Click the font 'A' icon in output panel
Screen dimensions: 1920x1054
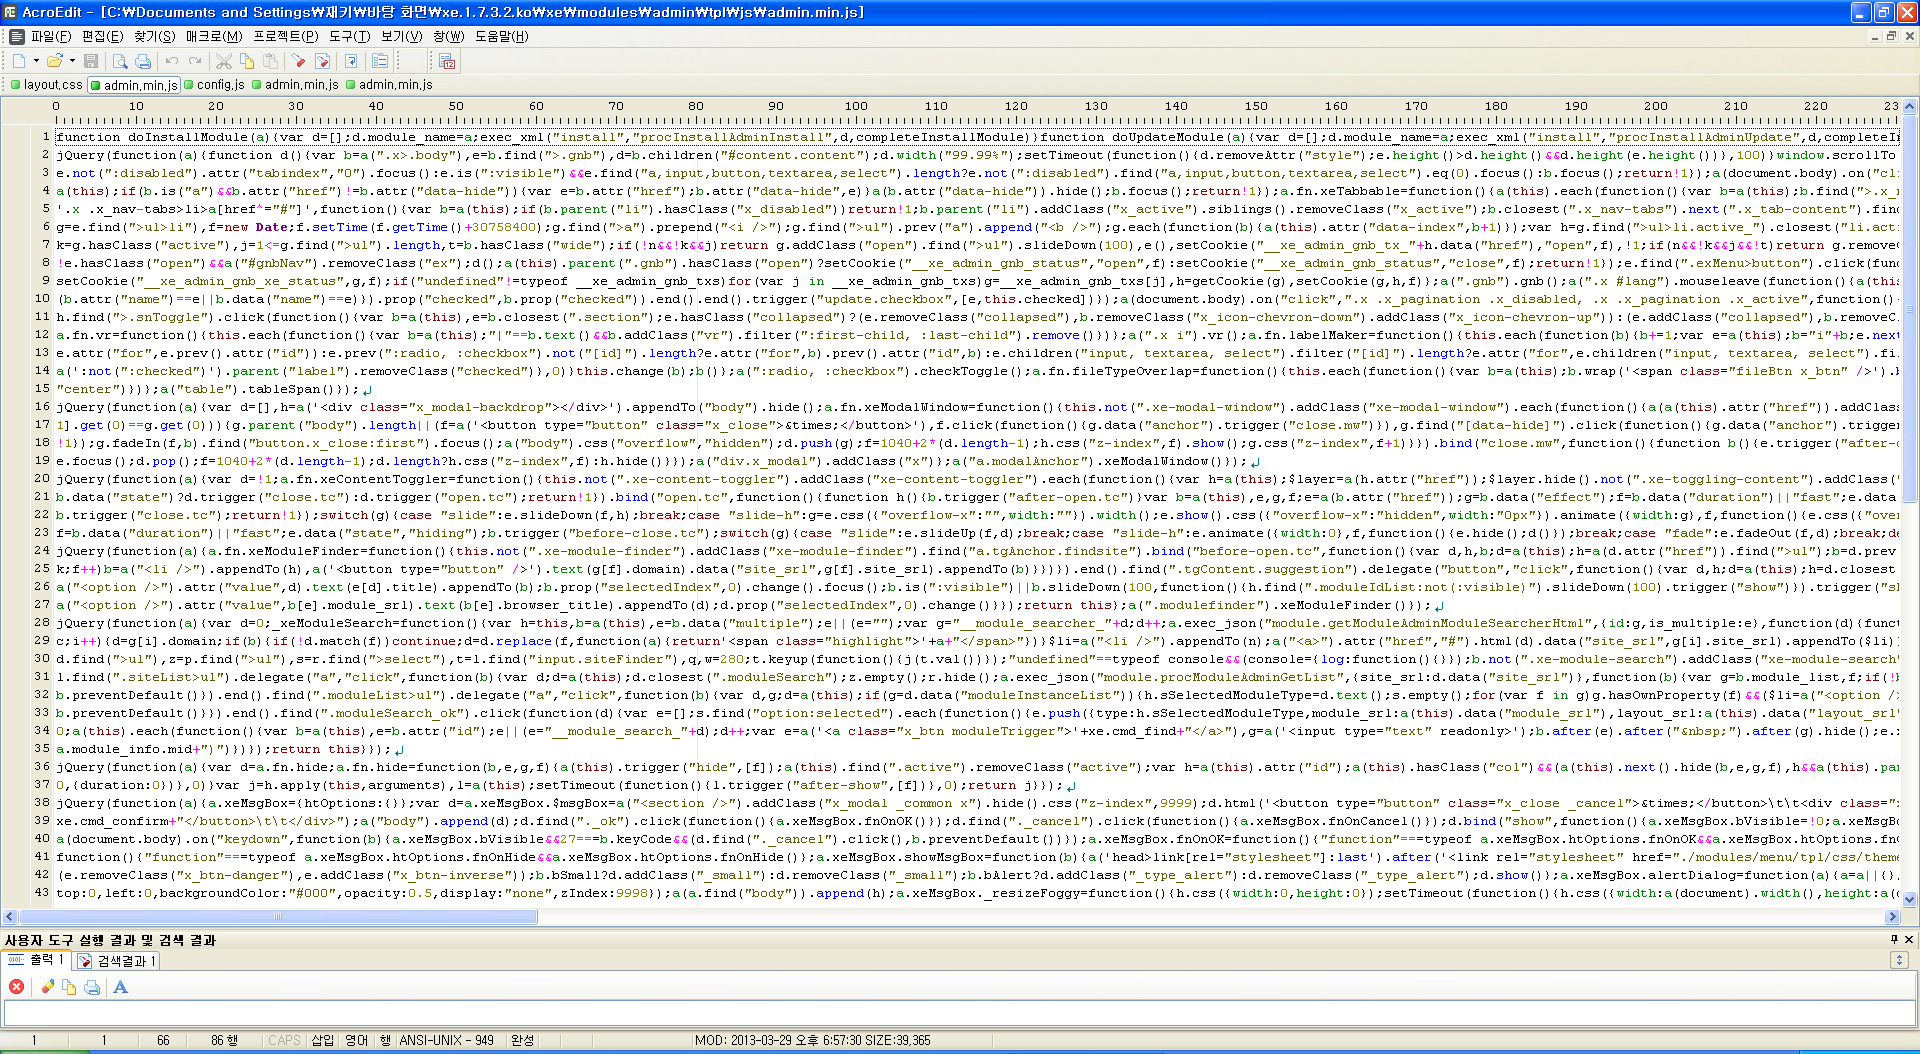[120, 987]
